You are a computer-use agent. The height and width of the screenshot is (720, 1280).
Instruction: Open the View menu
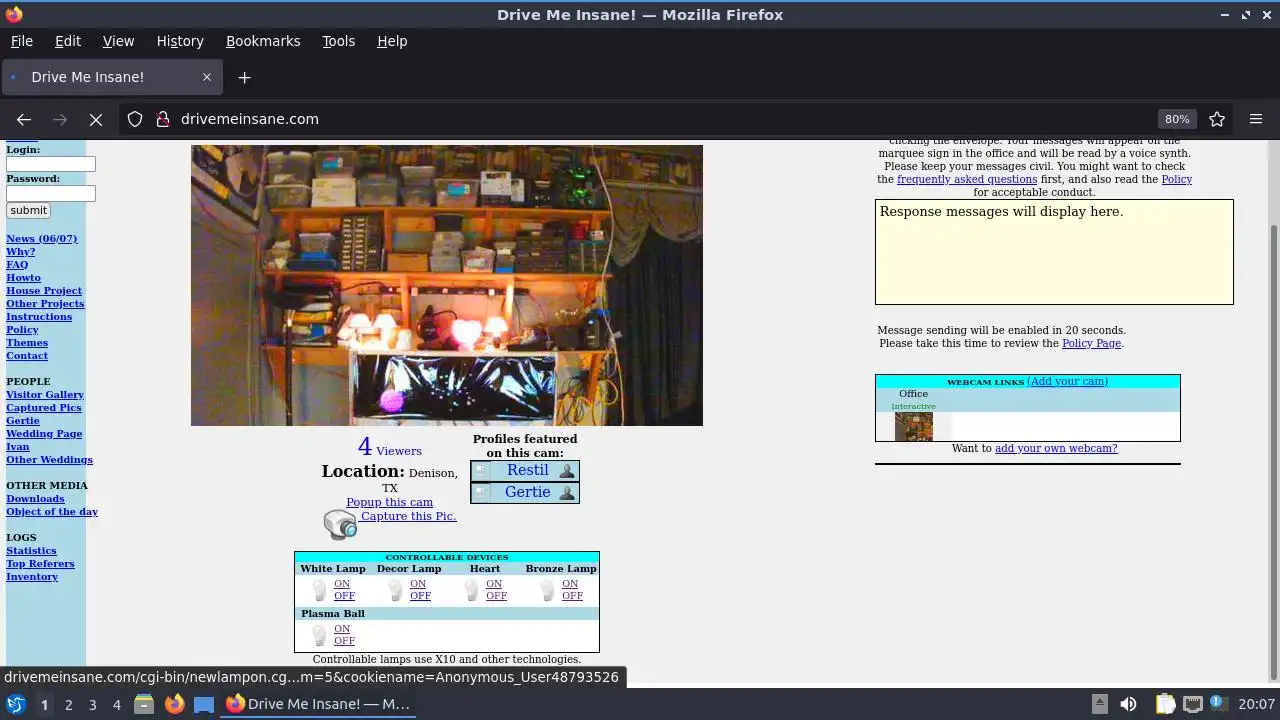(118, 41)
